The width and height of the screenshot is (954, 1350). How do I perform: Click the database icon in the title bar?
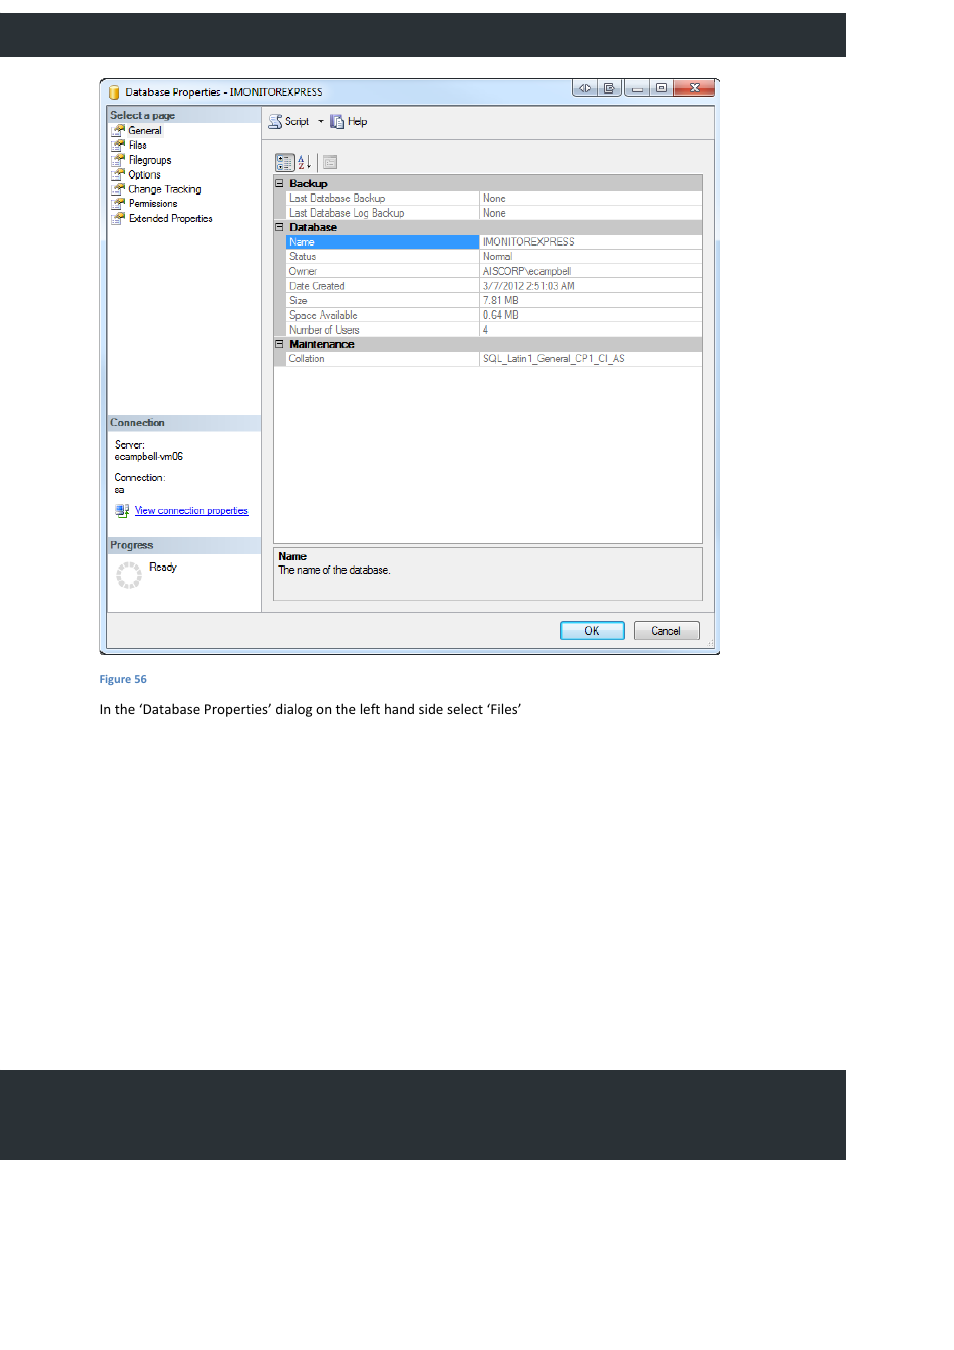tap(114, 92)
